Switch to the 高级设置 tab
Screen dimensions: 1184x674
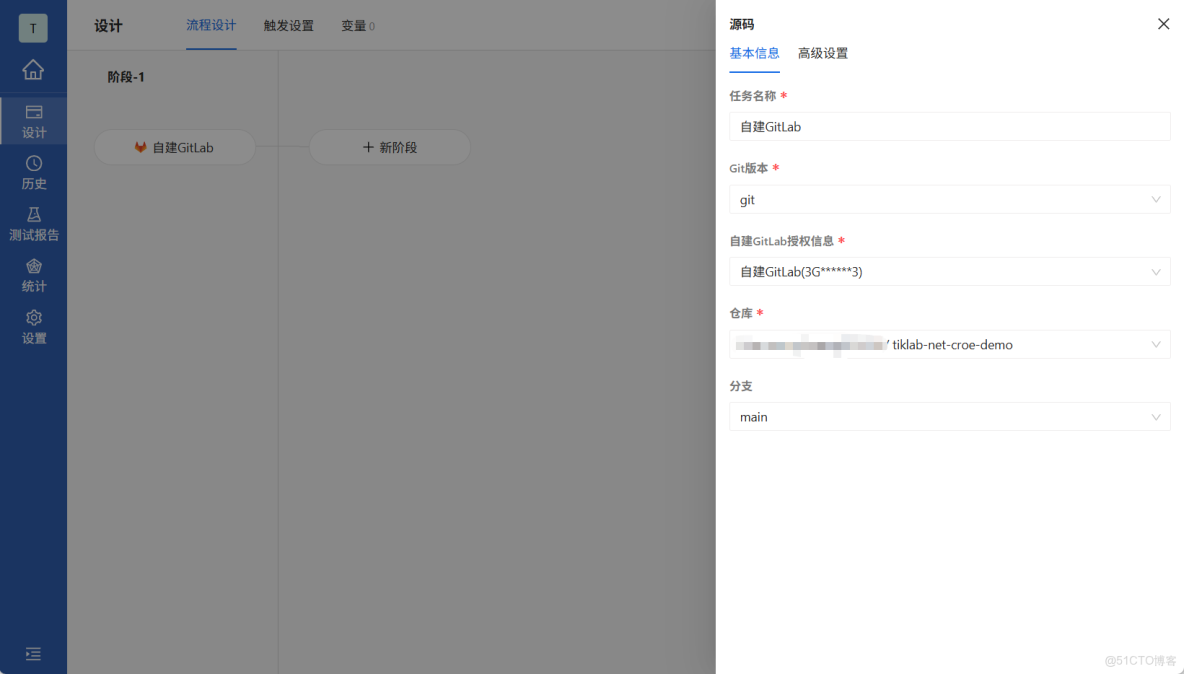click(x=823, y=53)
